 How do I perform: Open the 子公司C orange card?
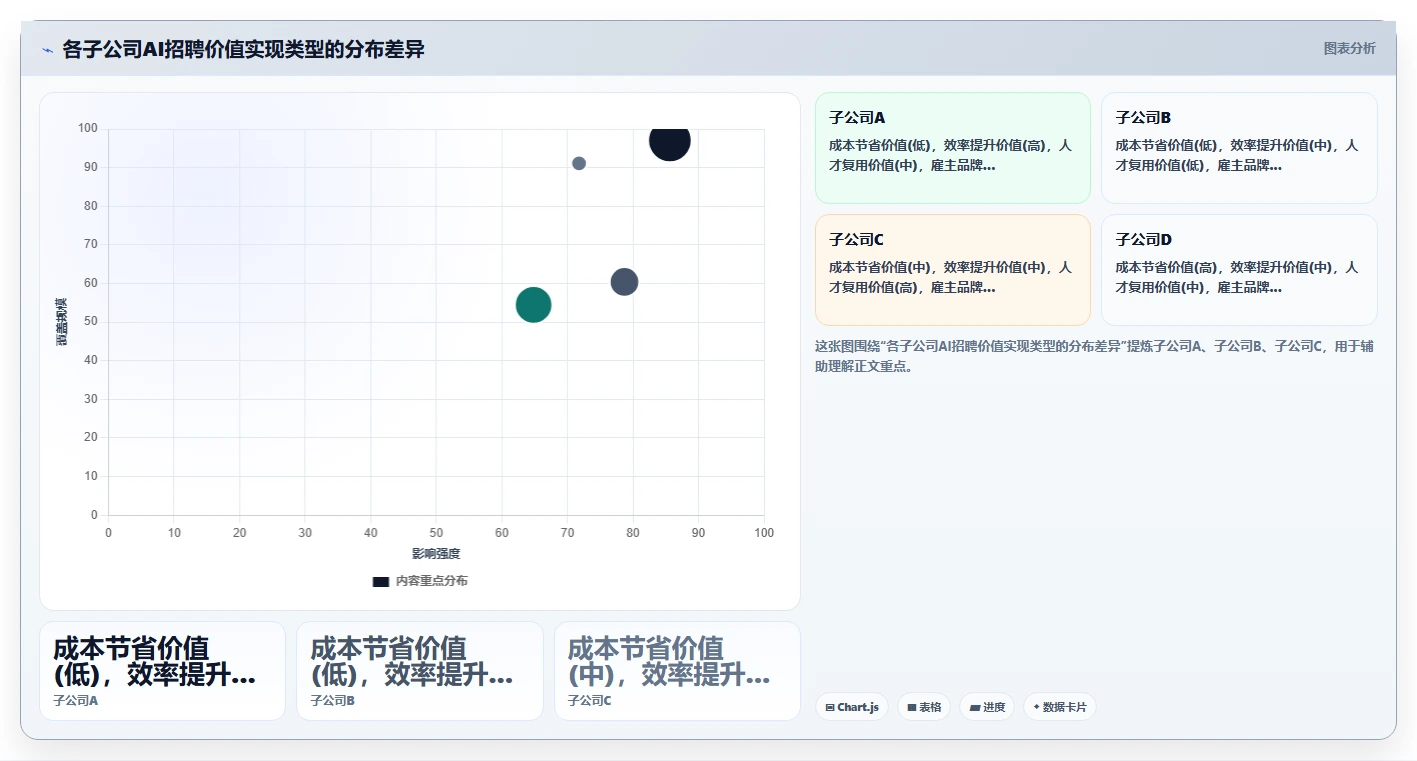coord(952,270)
